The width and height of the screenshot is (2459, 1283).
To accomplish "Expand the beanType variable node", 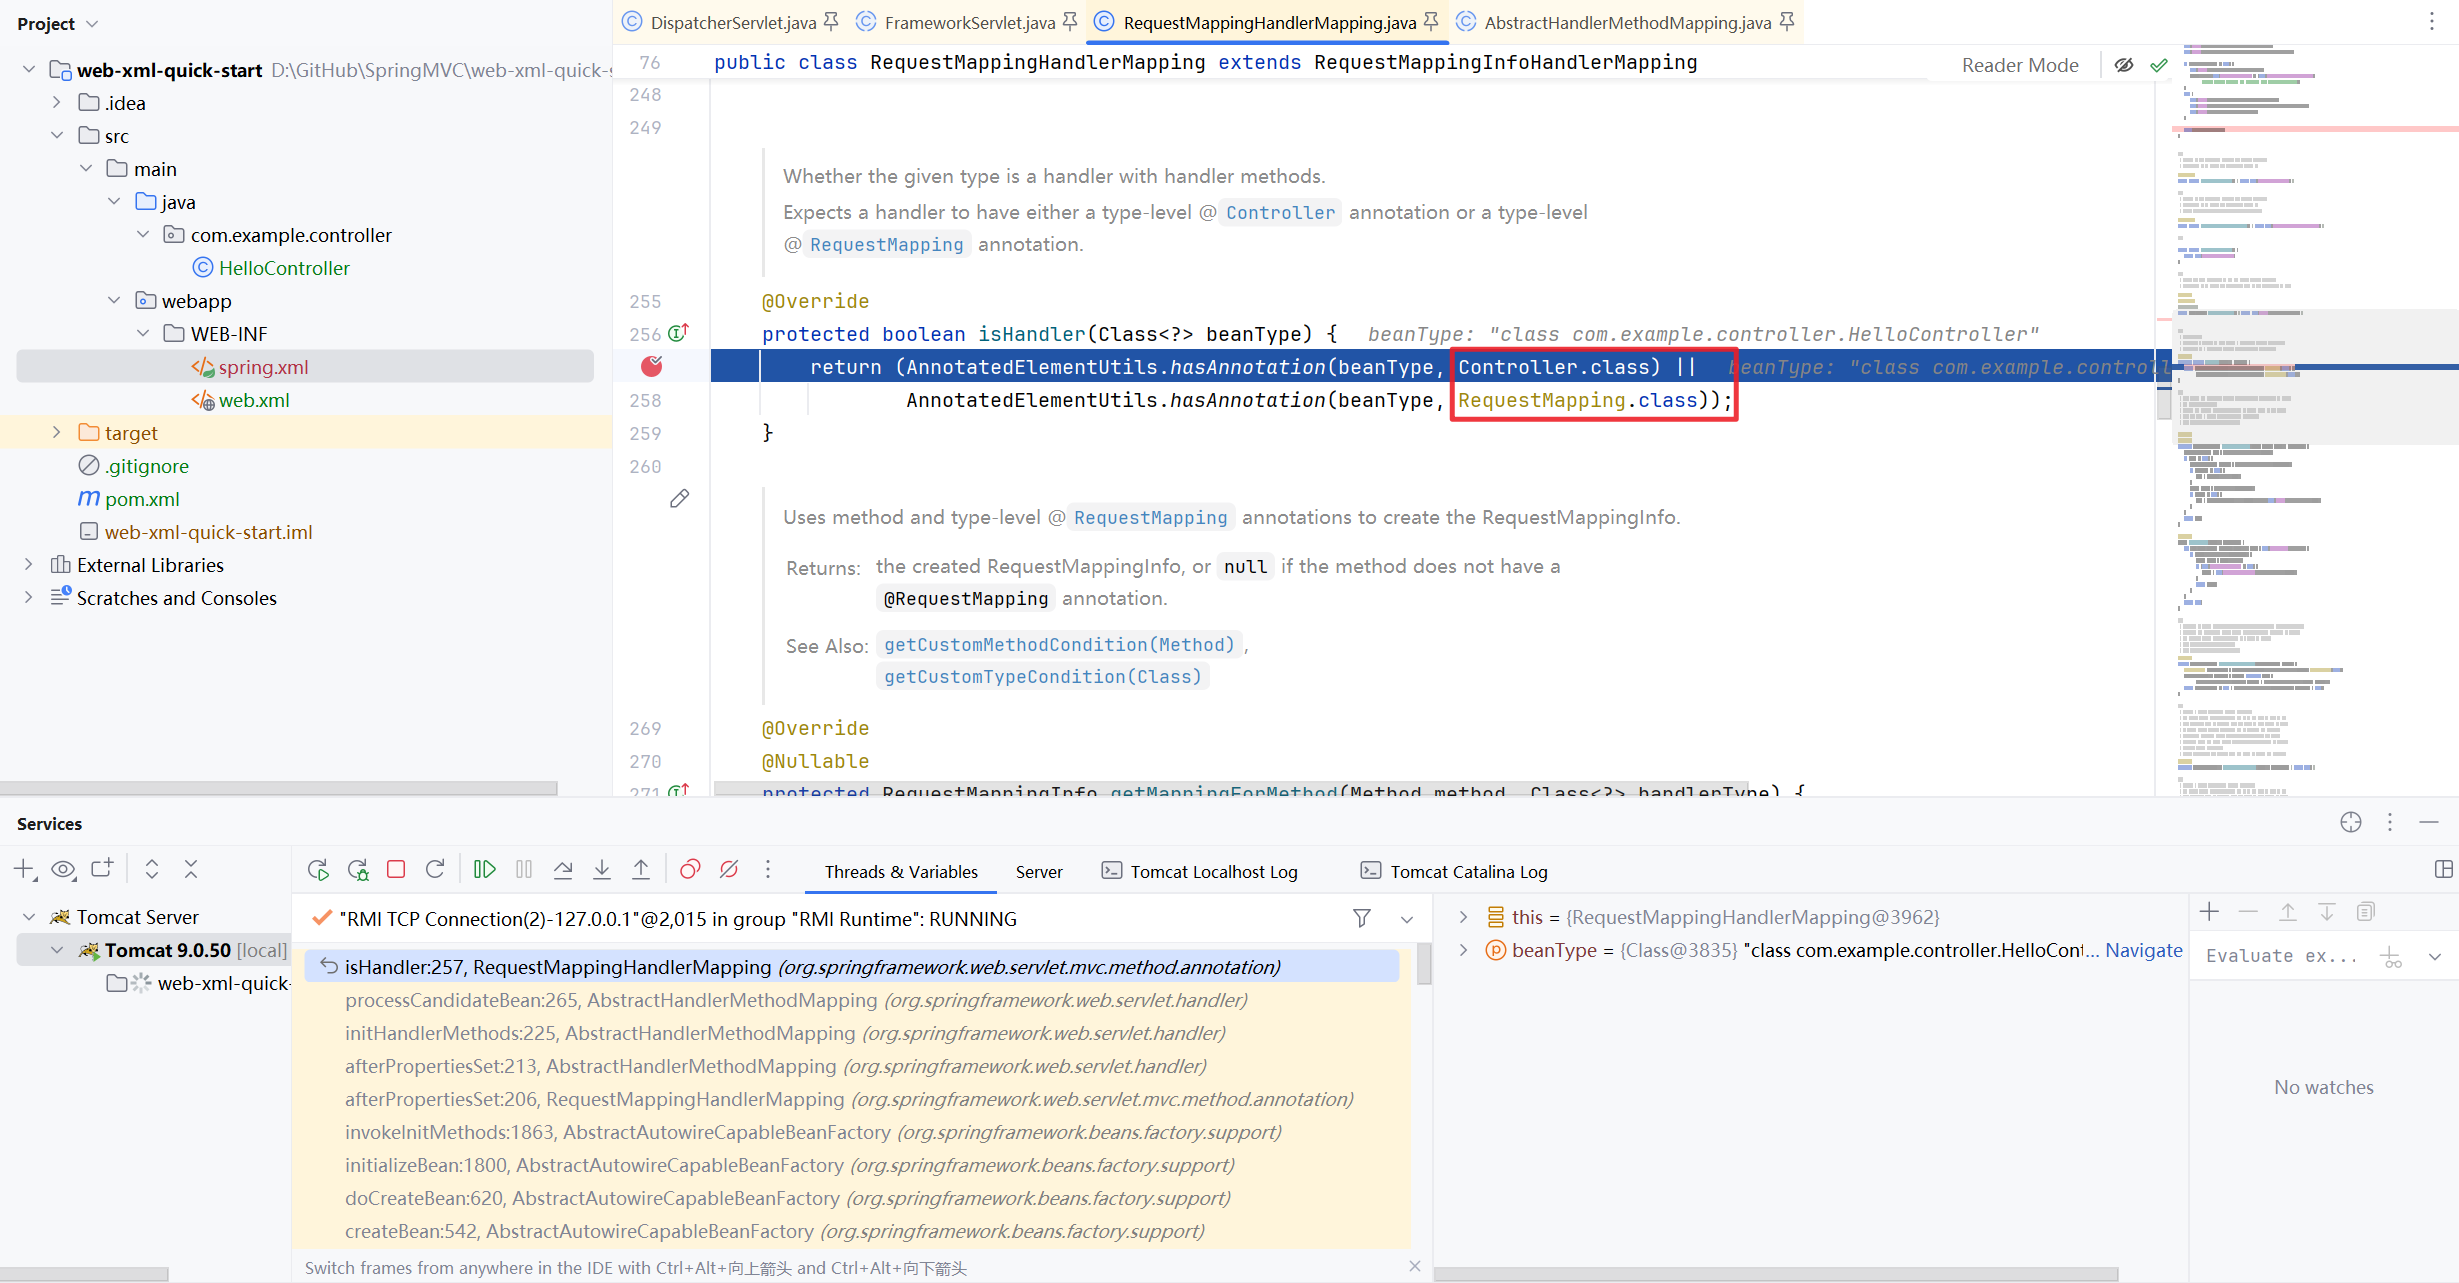I will point(1463,950).
